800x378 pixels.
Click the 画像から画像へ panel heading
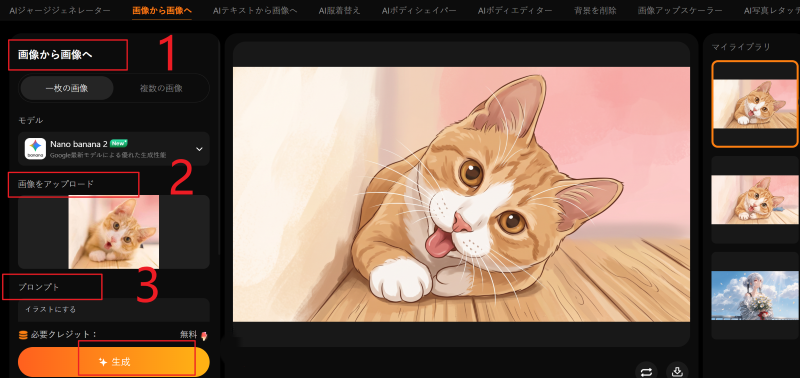(x=55, y=55)
